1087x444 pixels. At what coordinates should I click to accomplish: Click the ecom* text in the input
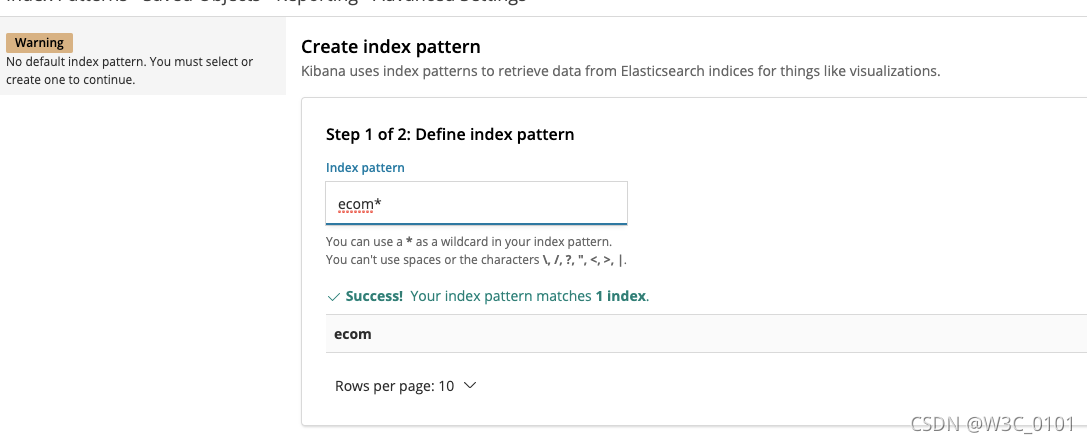click(360, 204)
